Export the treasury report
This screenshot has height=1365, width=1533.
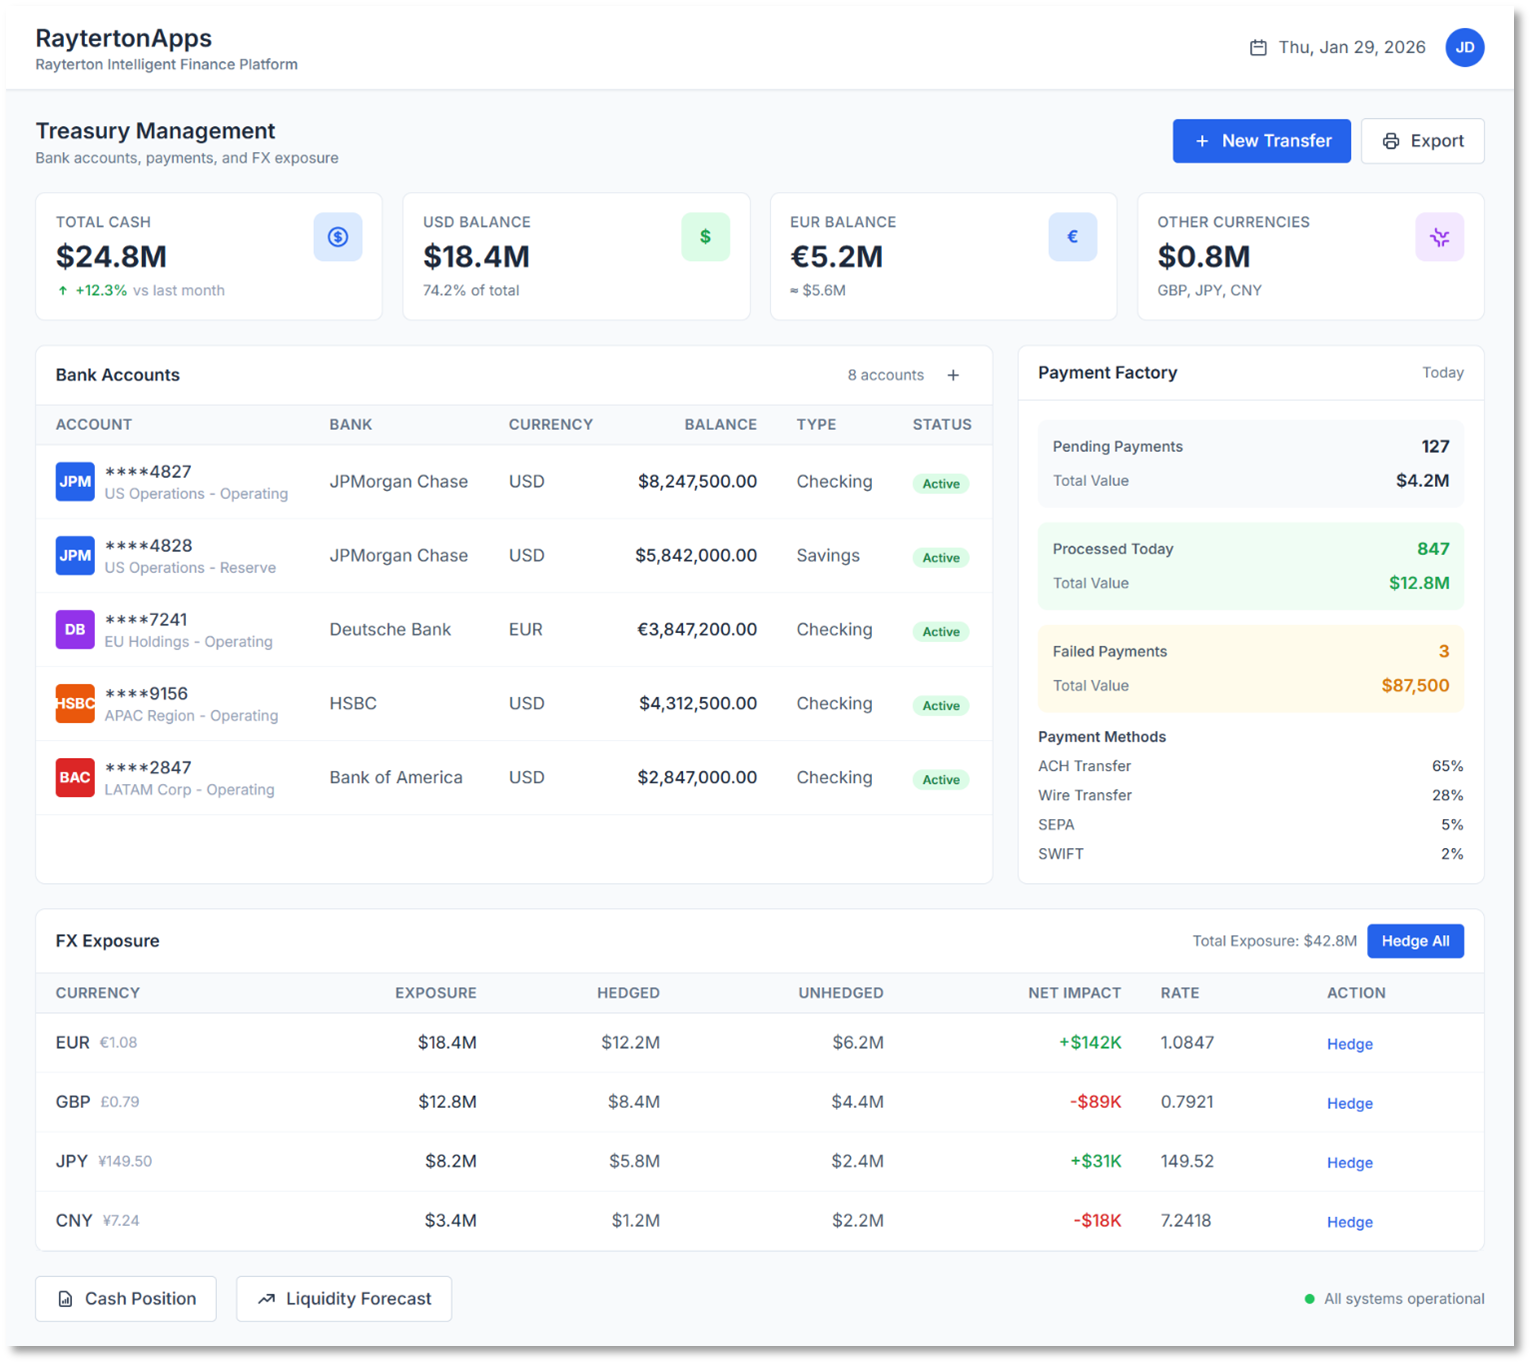click(1422, 141)
